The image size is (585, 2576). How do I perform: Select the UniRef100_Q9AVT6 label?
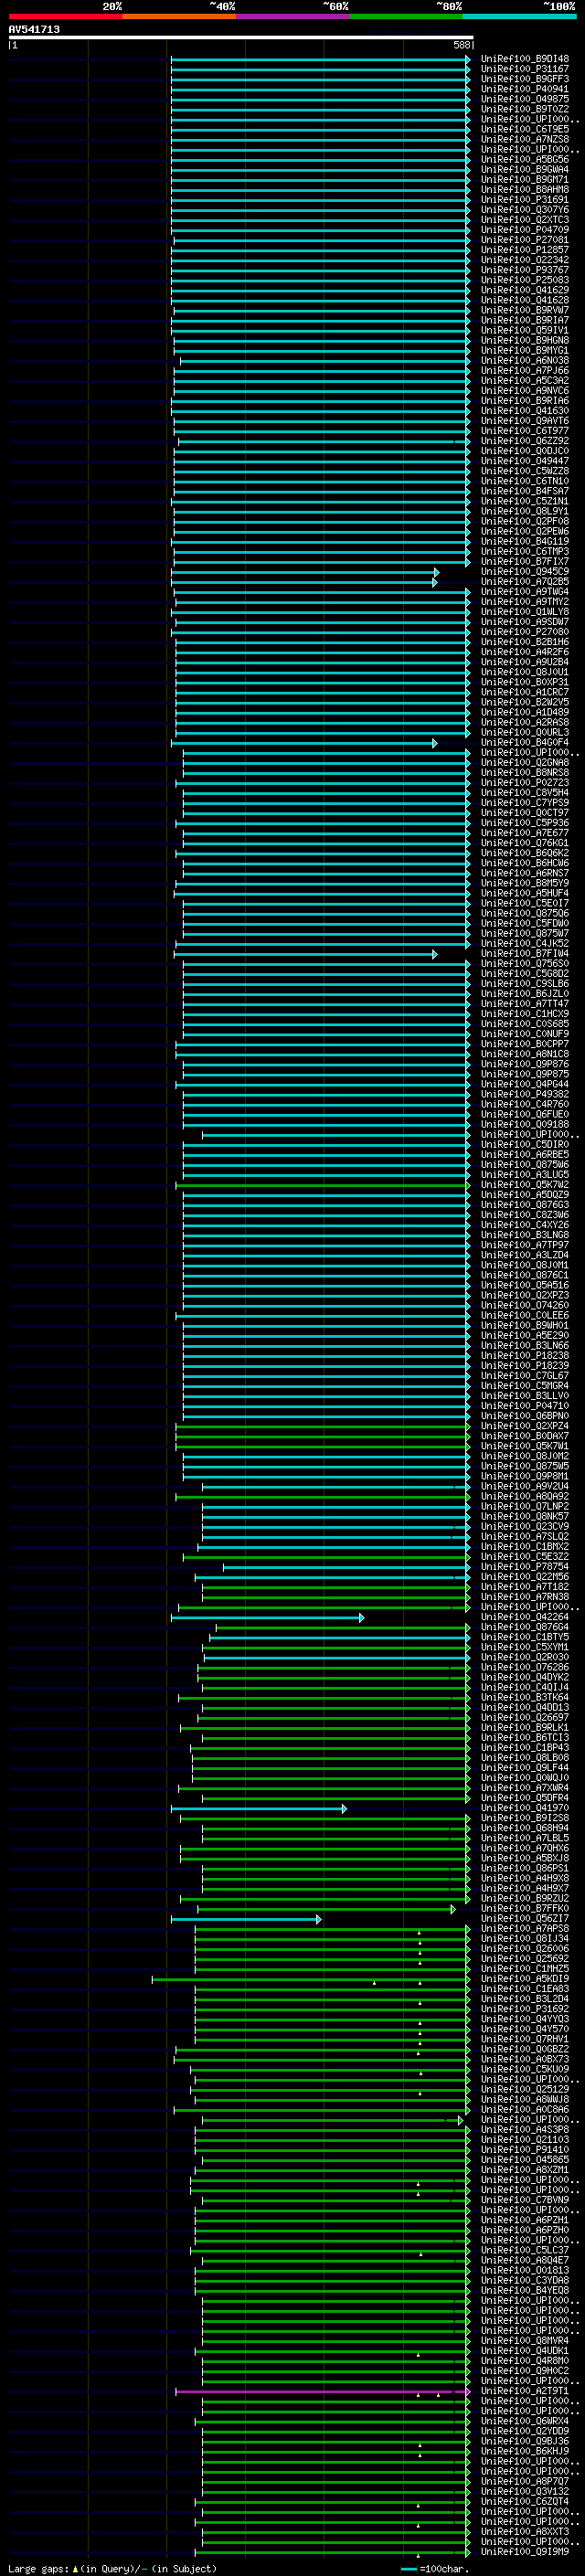pyautogui.click(x=524, y=421)
